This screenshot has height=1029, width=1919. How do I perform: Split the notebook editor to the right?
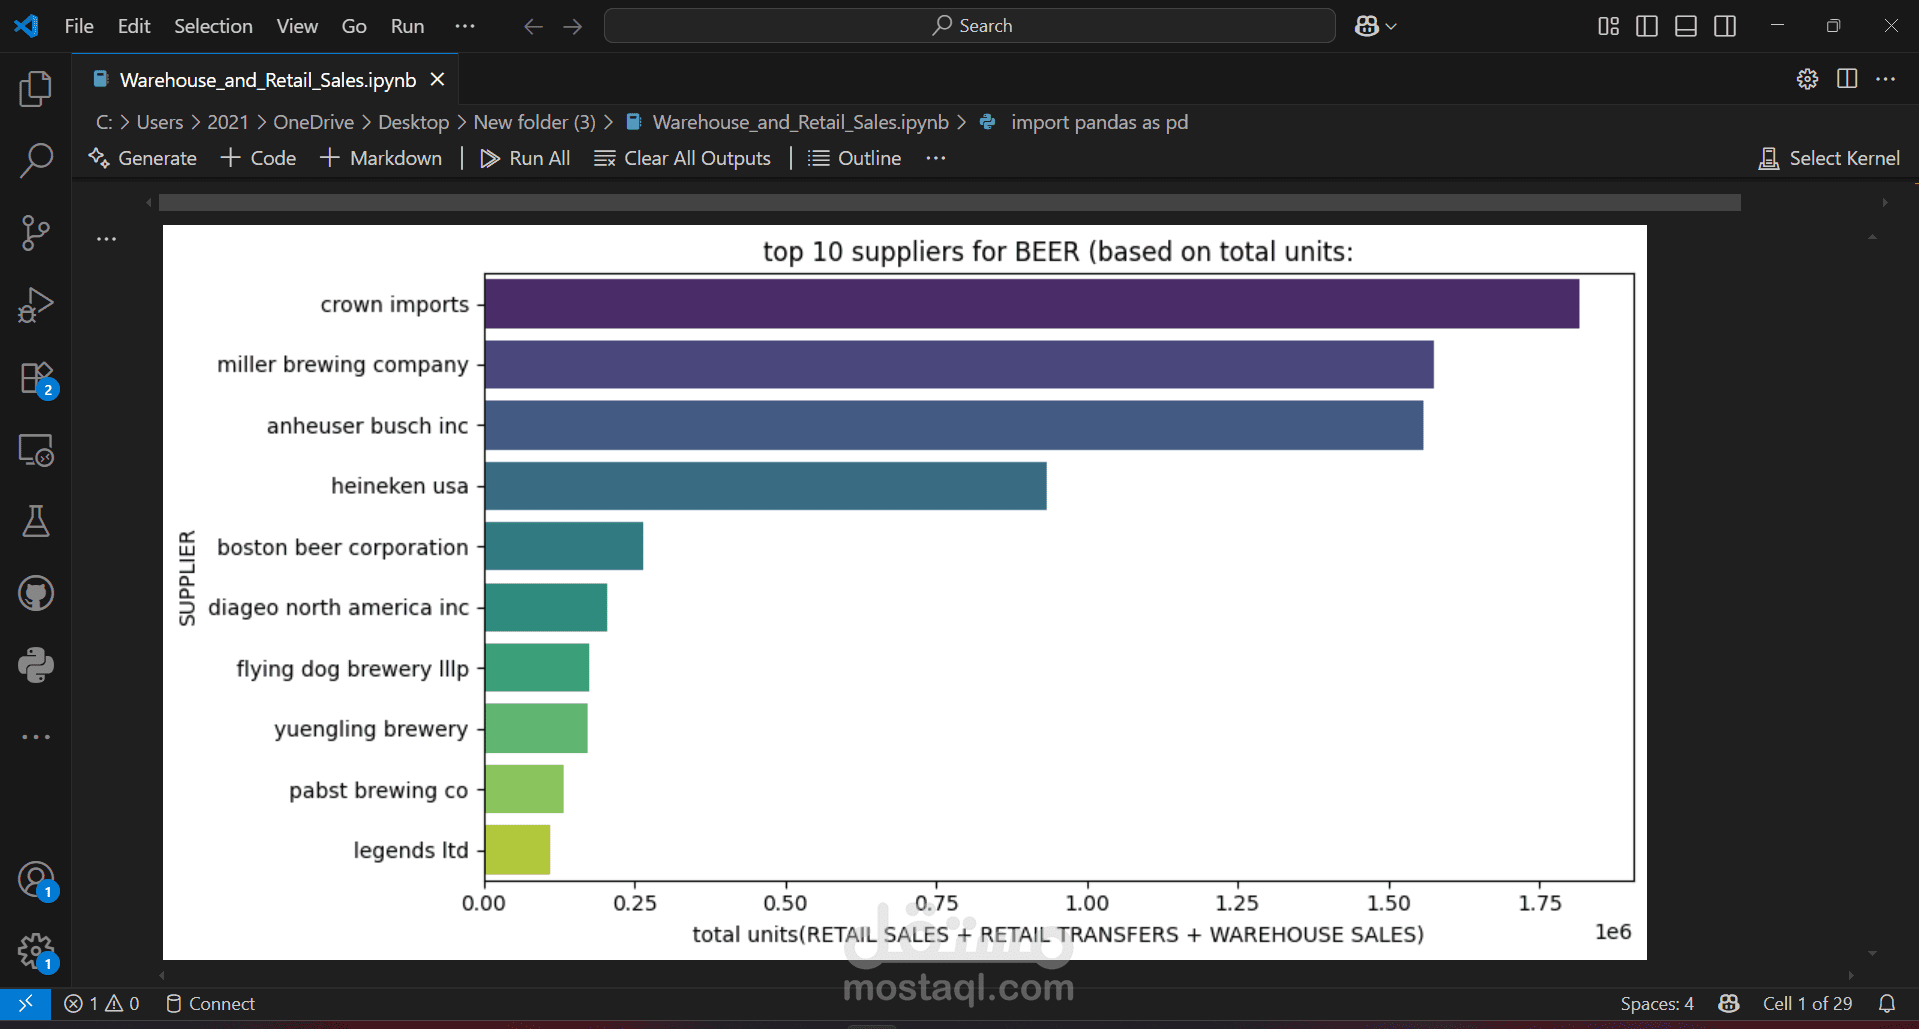tap(1847, 79)
